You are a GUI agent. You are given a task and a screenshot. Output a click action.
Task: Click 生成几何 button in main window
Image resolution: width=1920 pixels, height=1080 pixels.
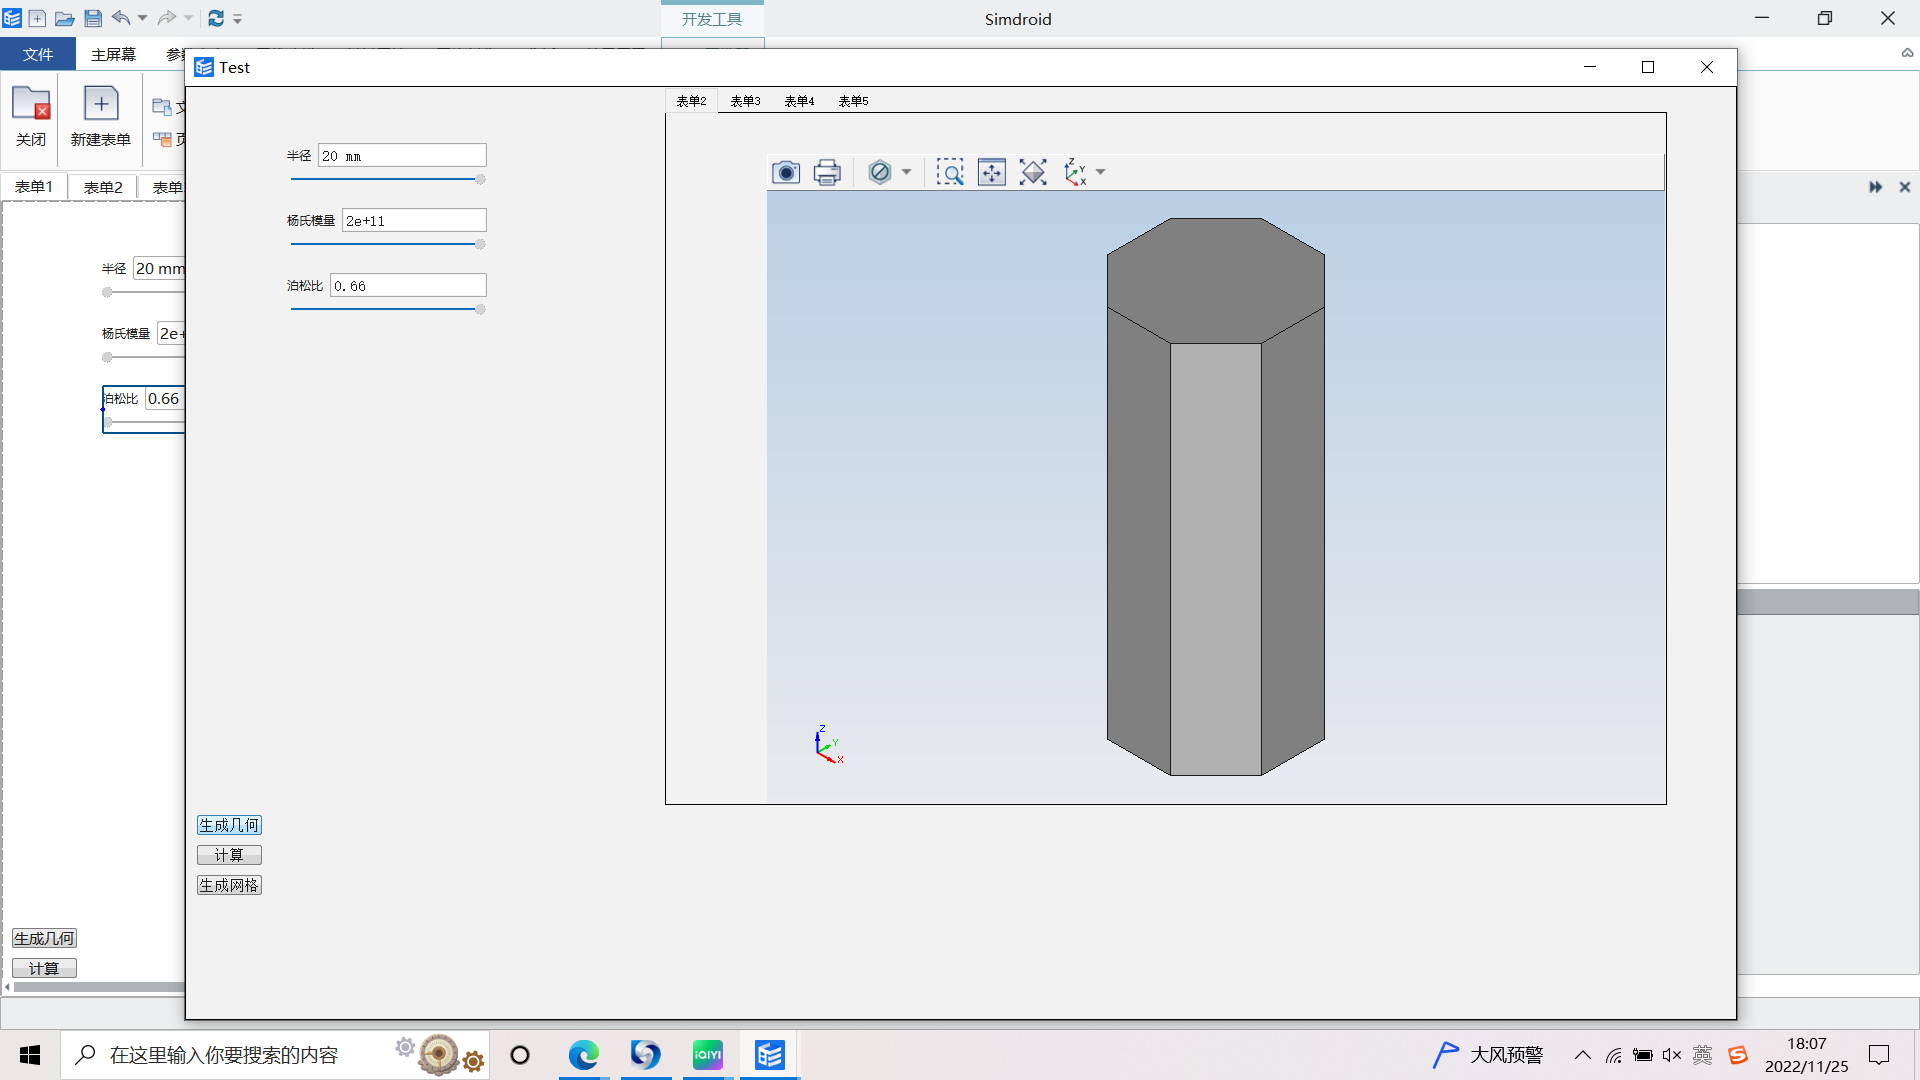coord(44,938)
